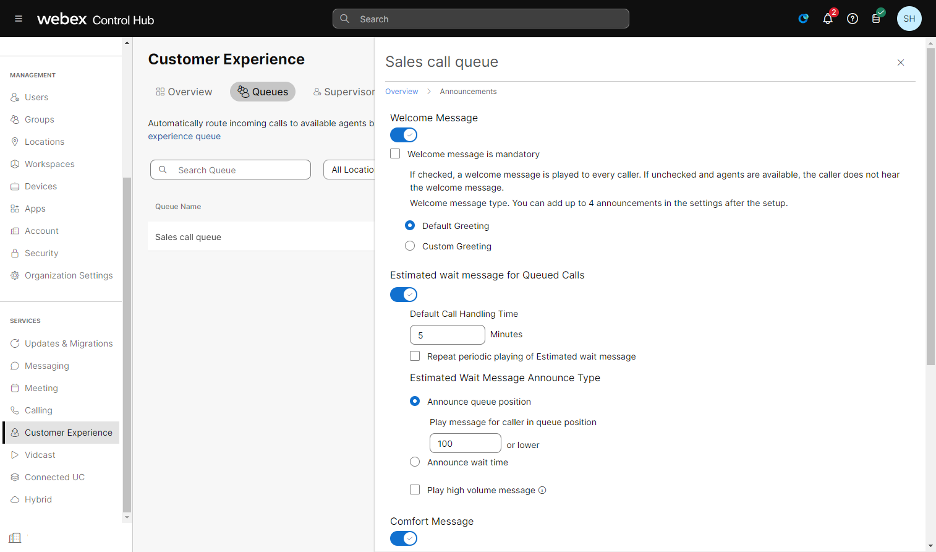Open the Webex assistant icon in header

(x=803, y=19)
